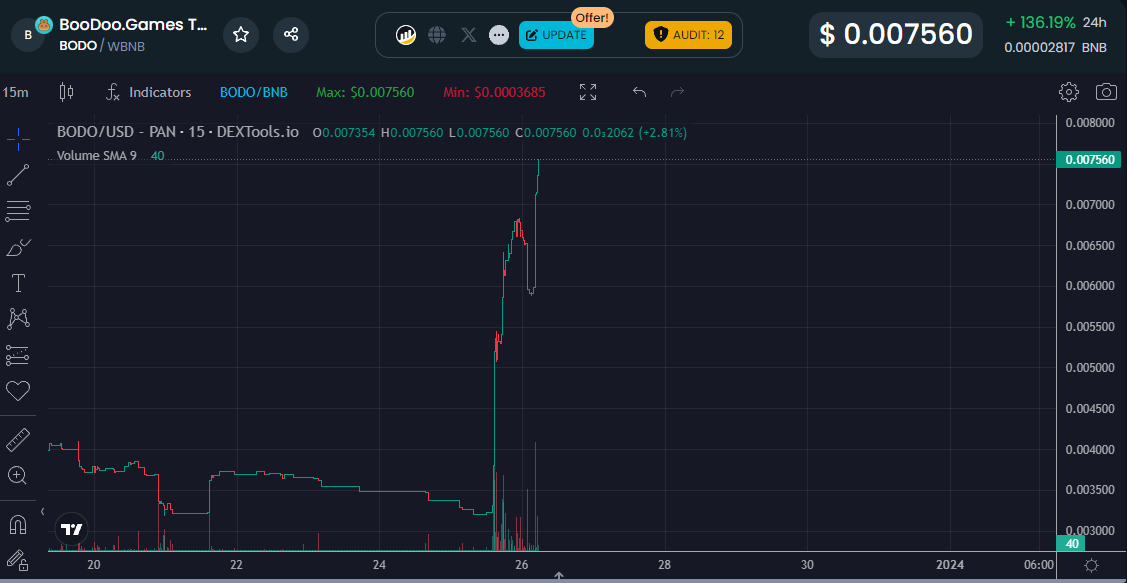Screen dimensions: 1127x583
Task: Open the token website globe icon
Action: pos(437,35)
